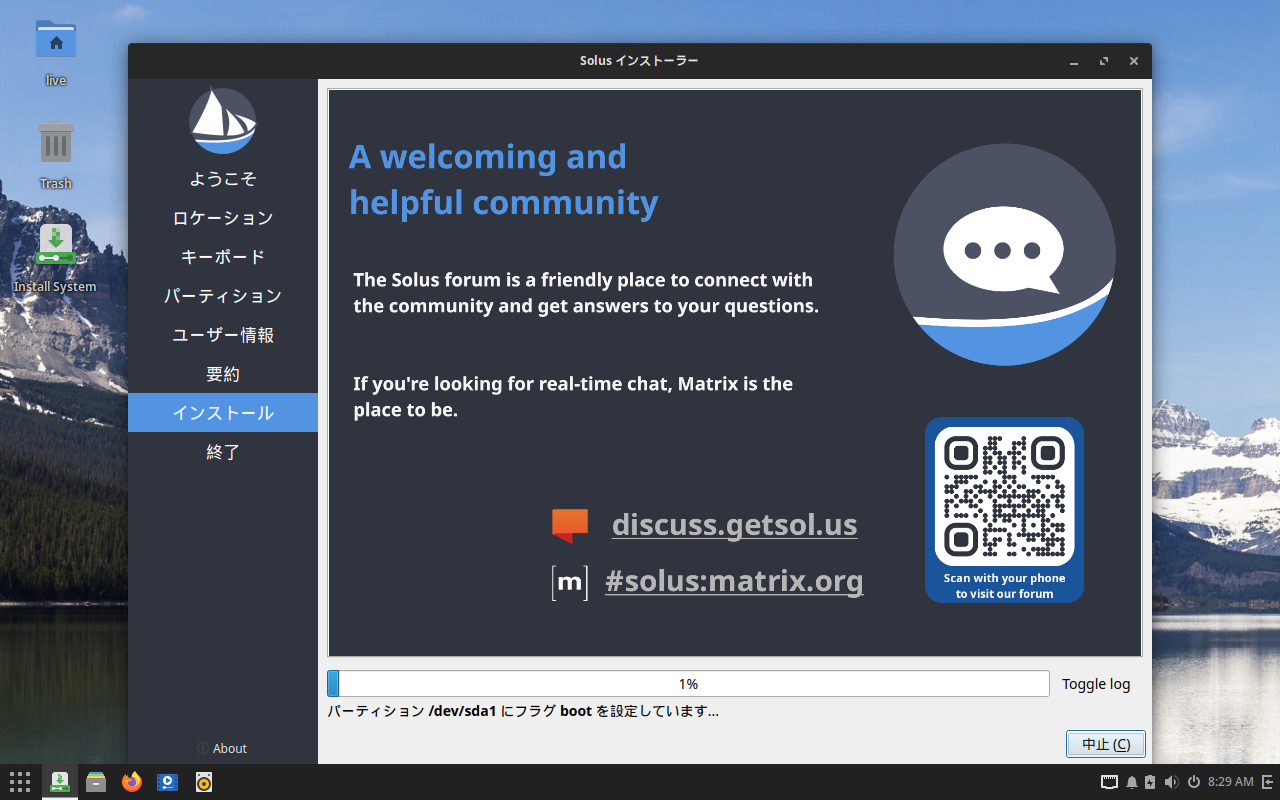This screenshot has width=1280, height=800.
Task: Select the キーボード step in the sidebar
Action: tap(223, 257)
